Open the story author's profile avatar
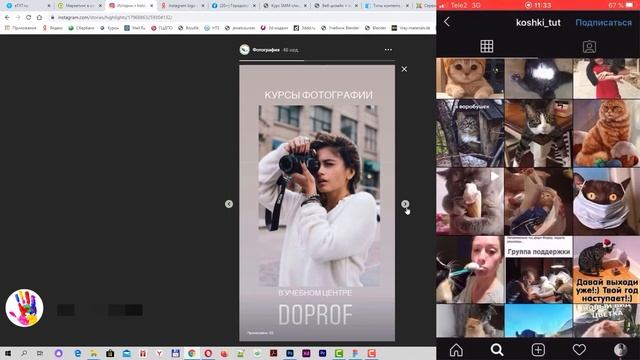Screen dimensions: 640x360 click(x=244, y=50)
